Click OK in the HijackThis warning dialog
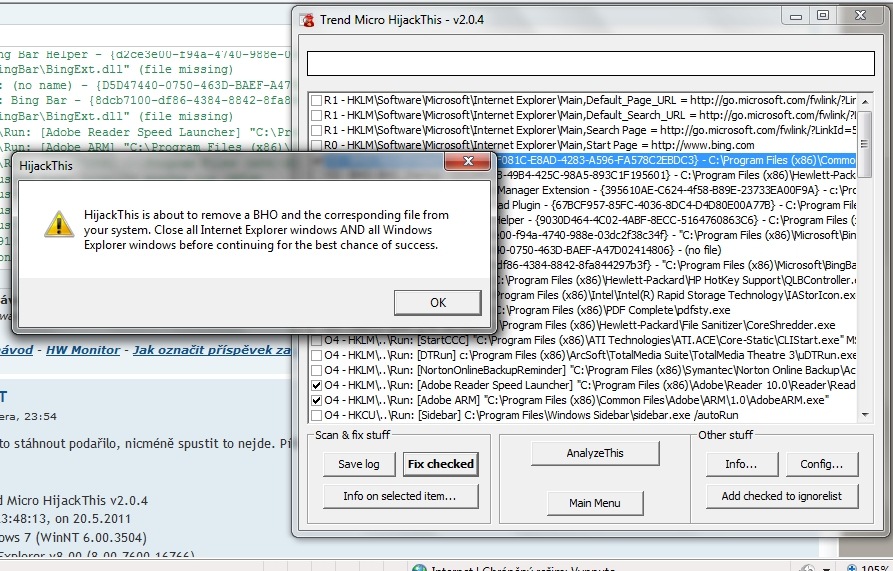Screen dimensions: 893x571 click(437, 302)
